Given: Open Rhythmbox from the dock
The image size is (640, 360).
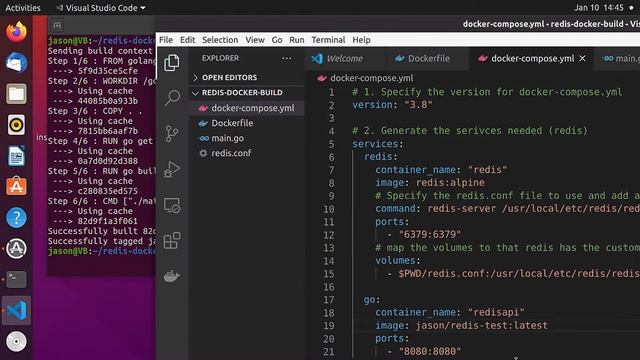Looking at the screenshot, I should (x=16, y=124).
